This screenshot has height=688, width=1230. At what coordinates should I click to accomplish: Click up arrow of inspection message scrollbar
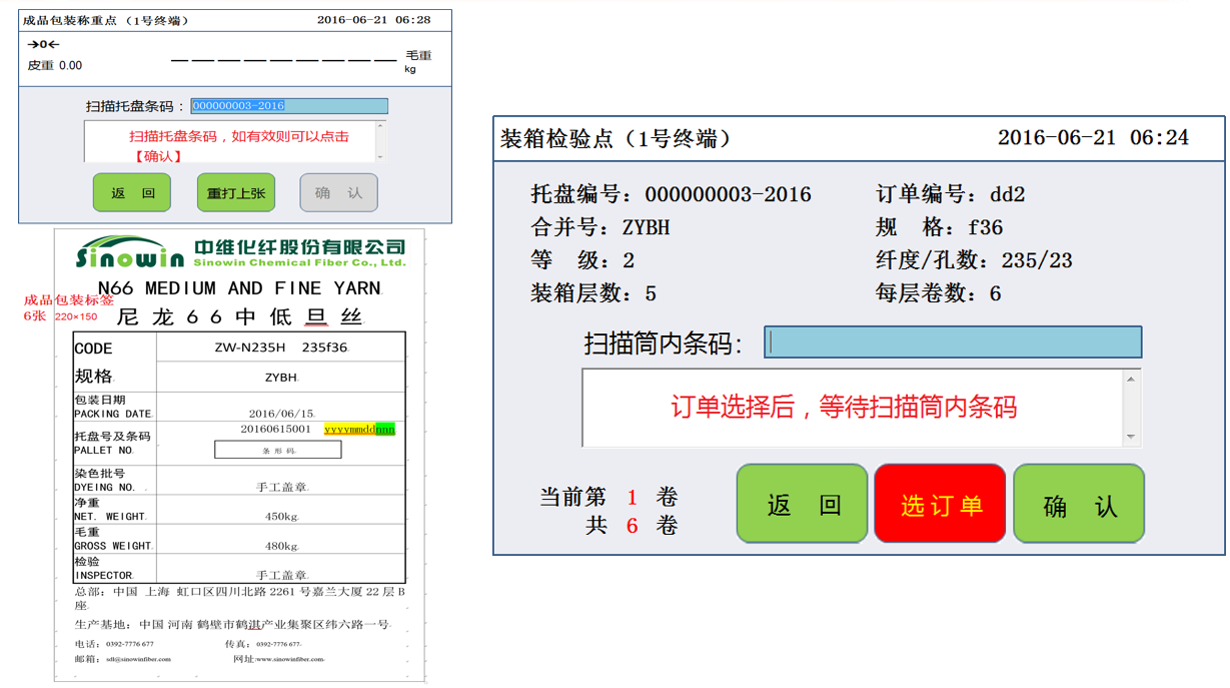pyautogui.click(x=1131, y=379)
